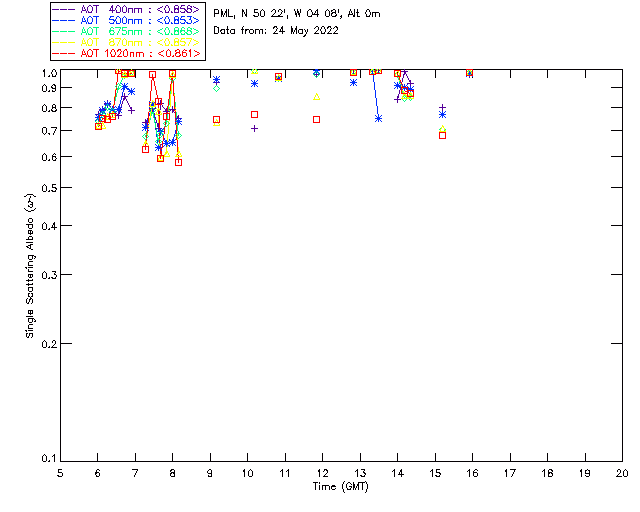Screen dimensions: 640x512
Task: Select the AOT 500nm blue legend entry
Action: click(x=126, y=20)
